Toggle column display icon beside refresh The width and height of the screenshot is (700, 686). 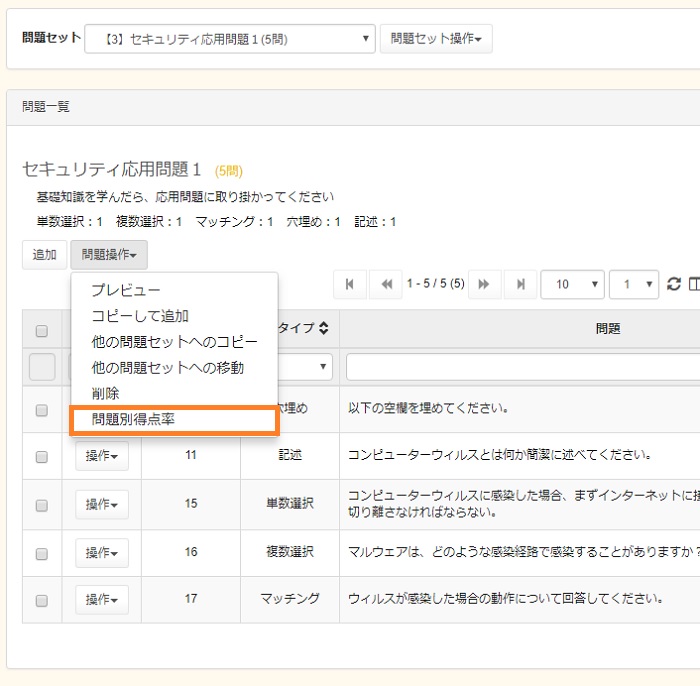click(x=694, y=285)
